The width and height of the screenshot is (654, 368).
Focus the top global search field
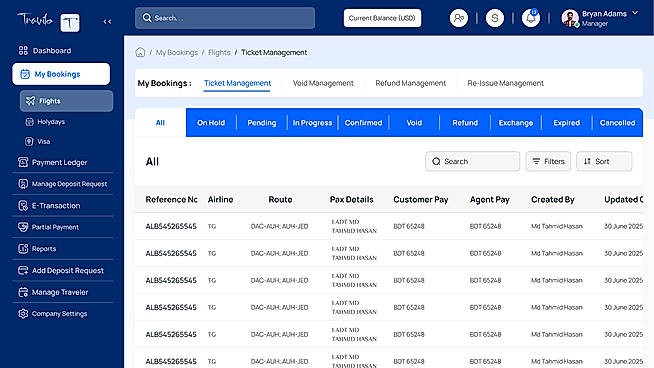[225, 18]
